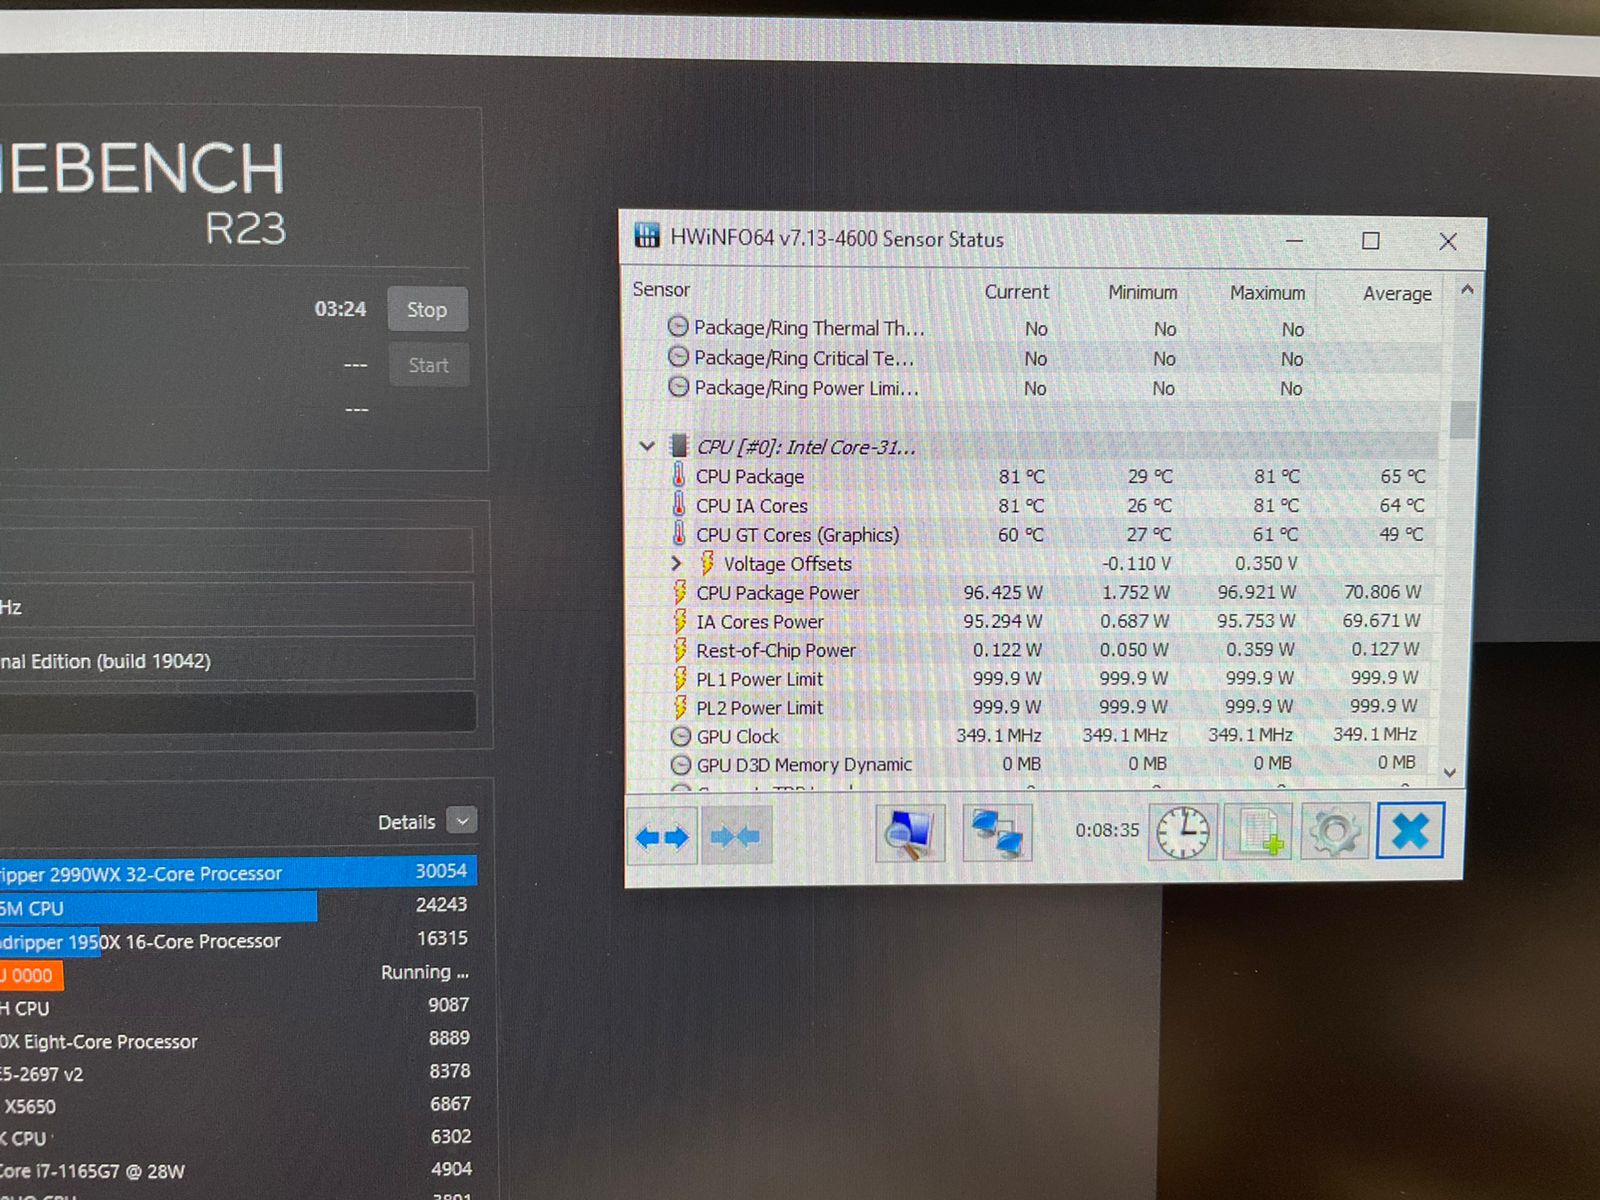Viewport: 1600px width, 1200px height.
Task: Click the circle icon beside GPU Clock
Action: coord(681,736)
